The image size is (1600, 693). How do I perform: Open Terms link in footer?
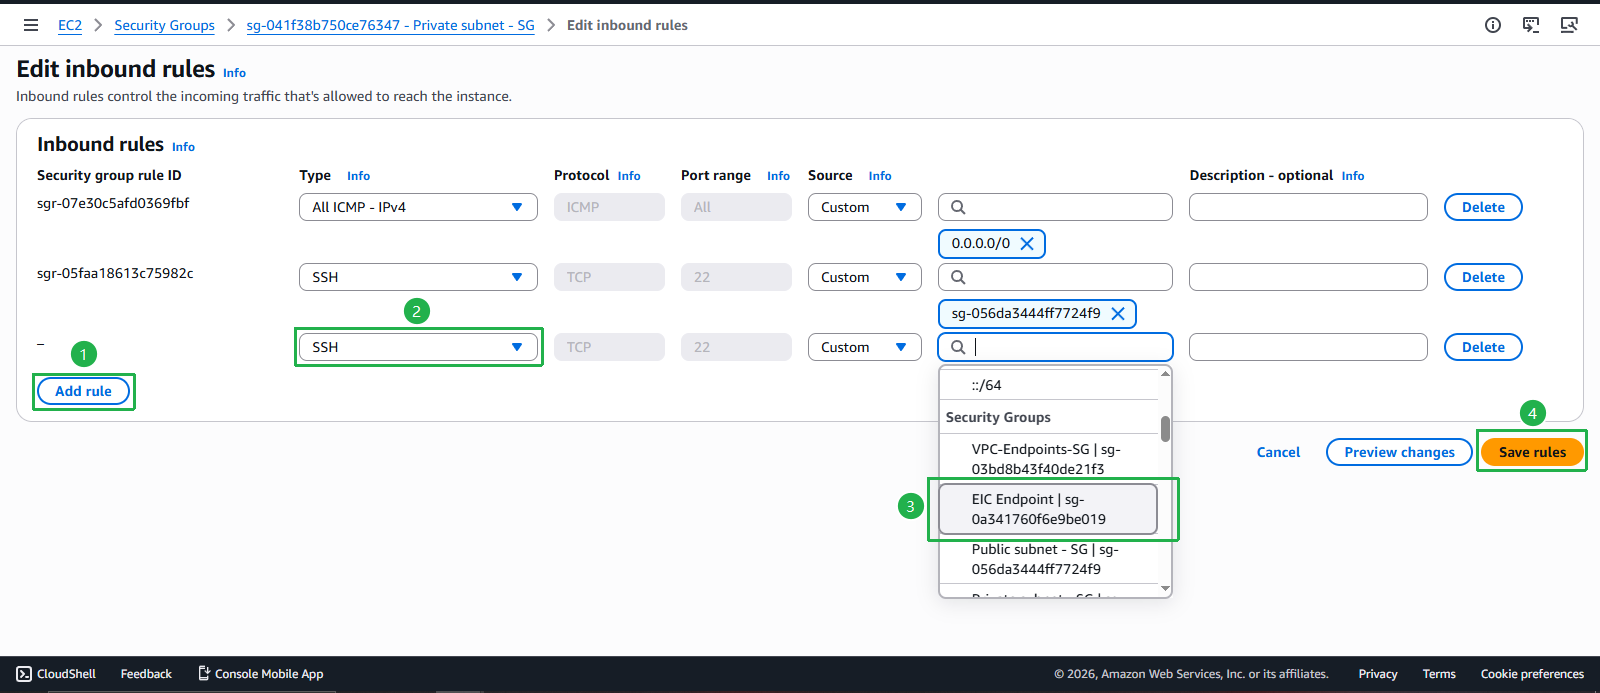(1439, 674)
